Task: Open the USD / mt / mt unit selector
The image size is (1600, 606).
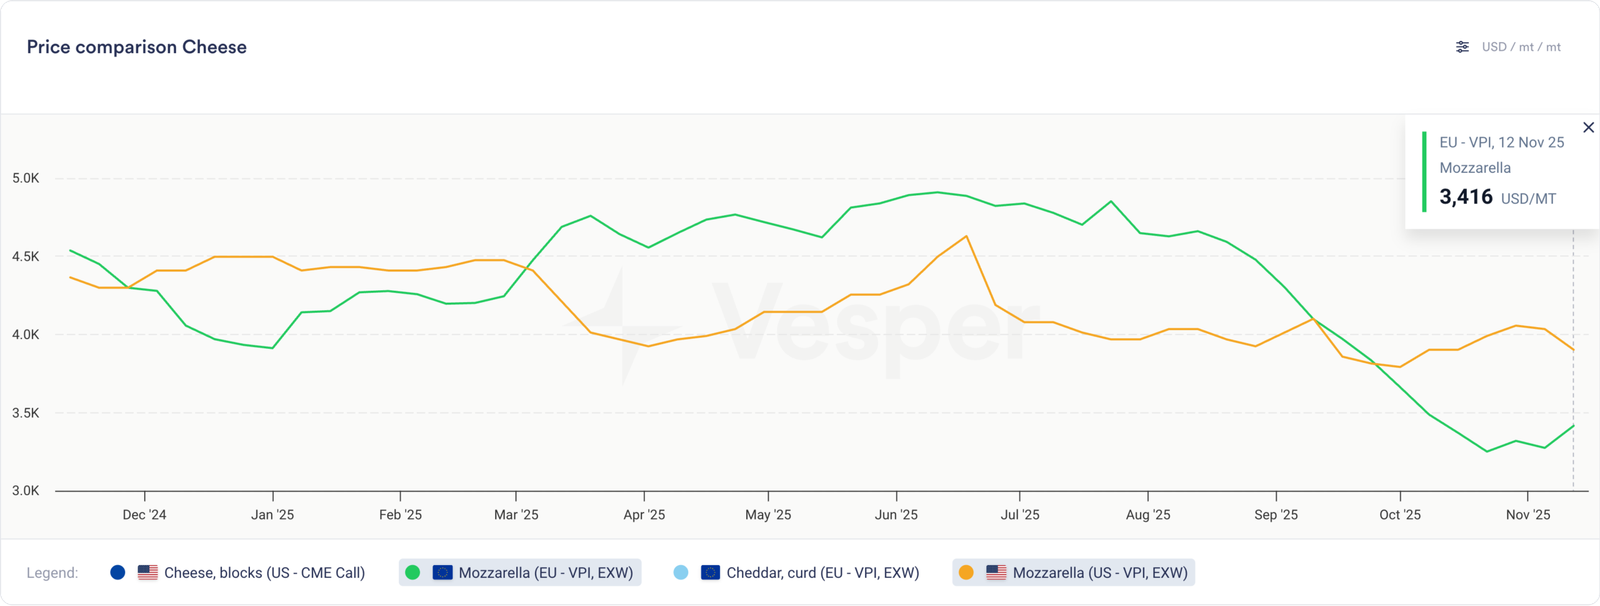Action: click(1520, 47)
